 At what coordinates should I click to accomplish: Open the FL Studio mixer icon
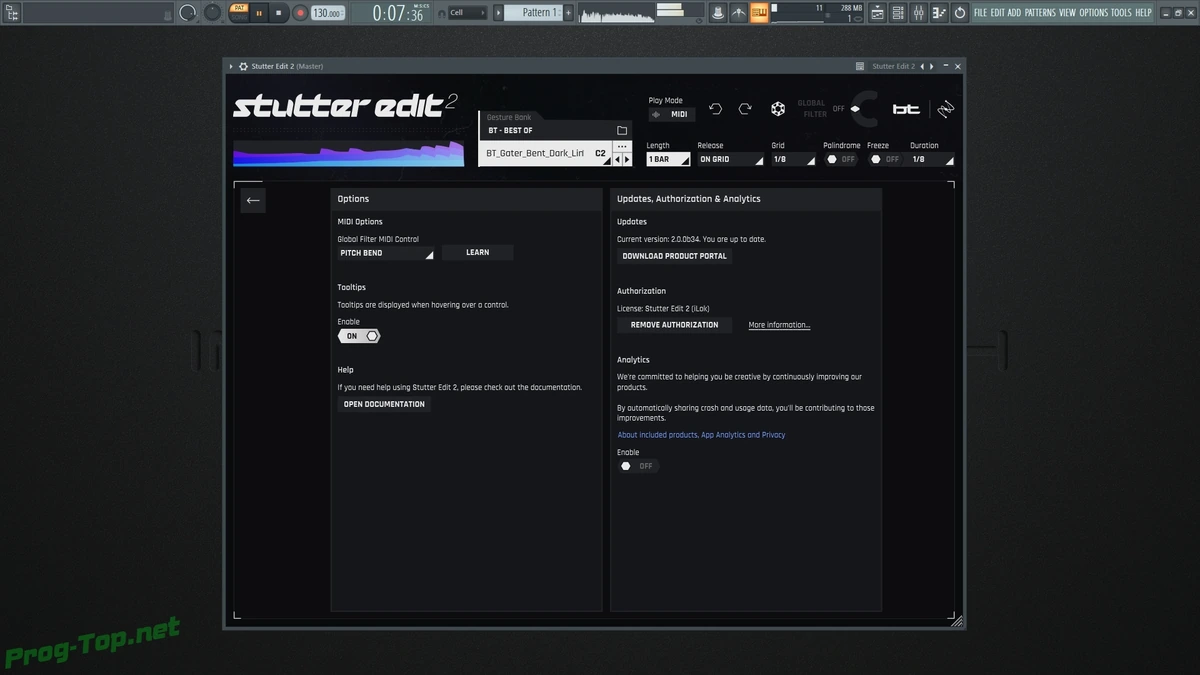(x=919, y=13)
